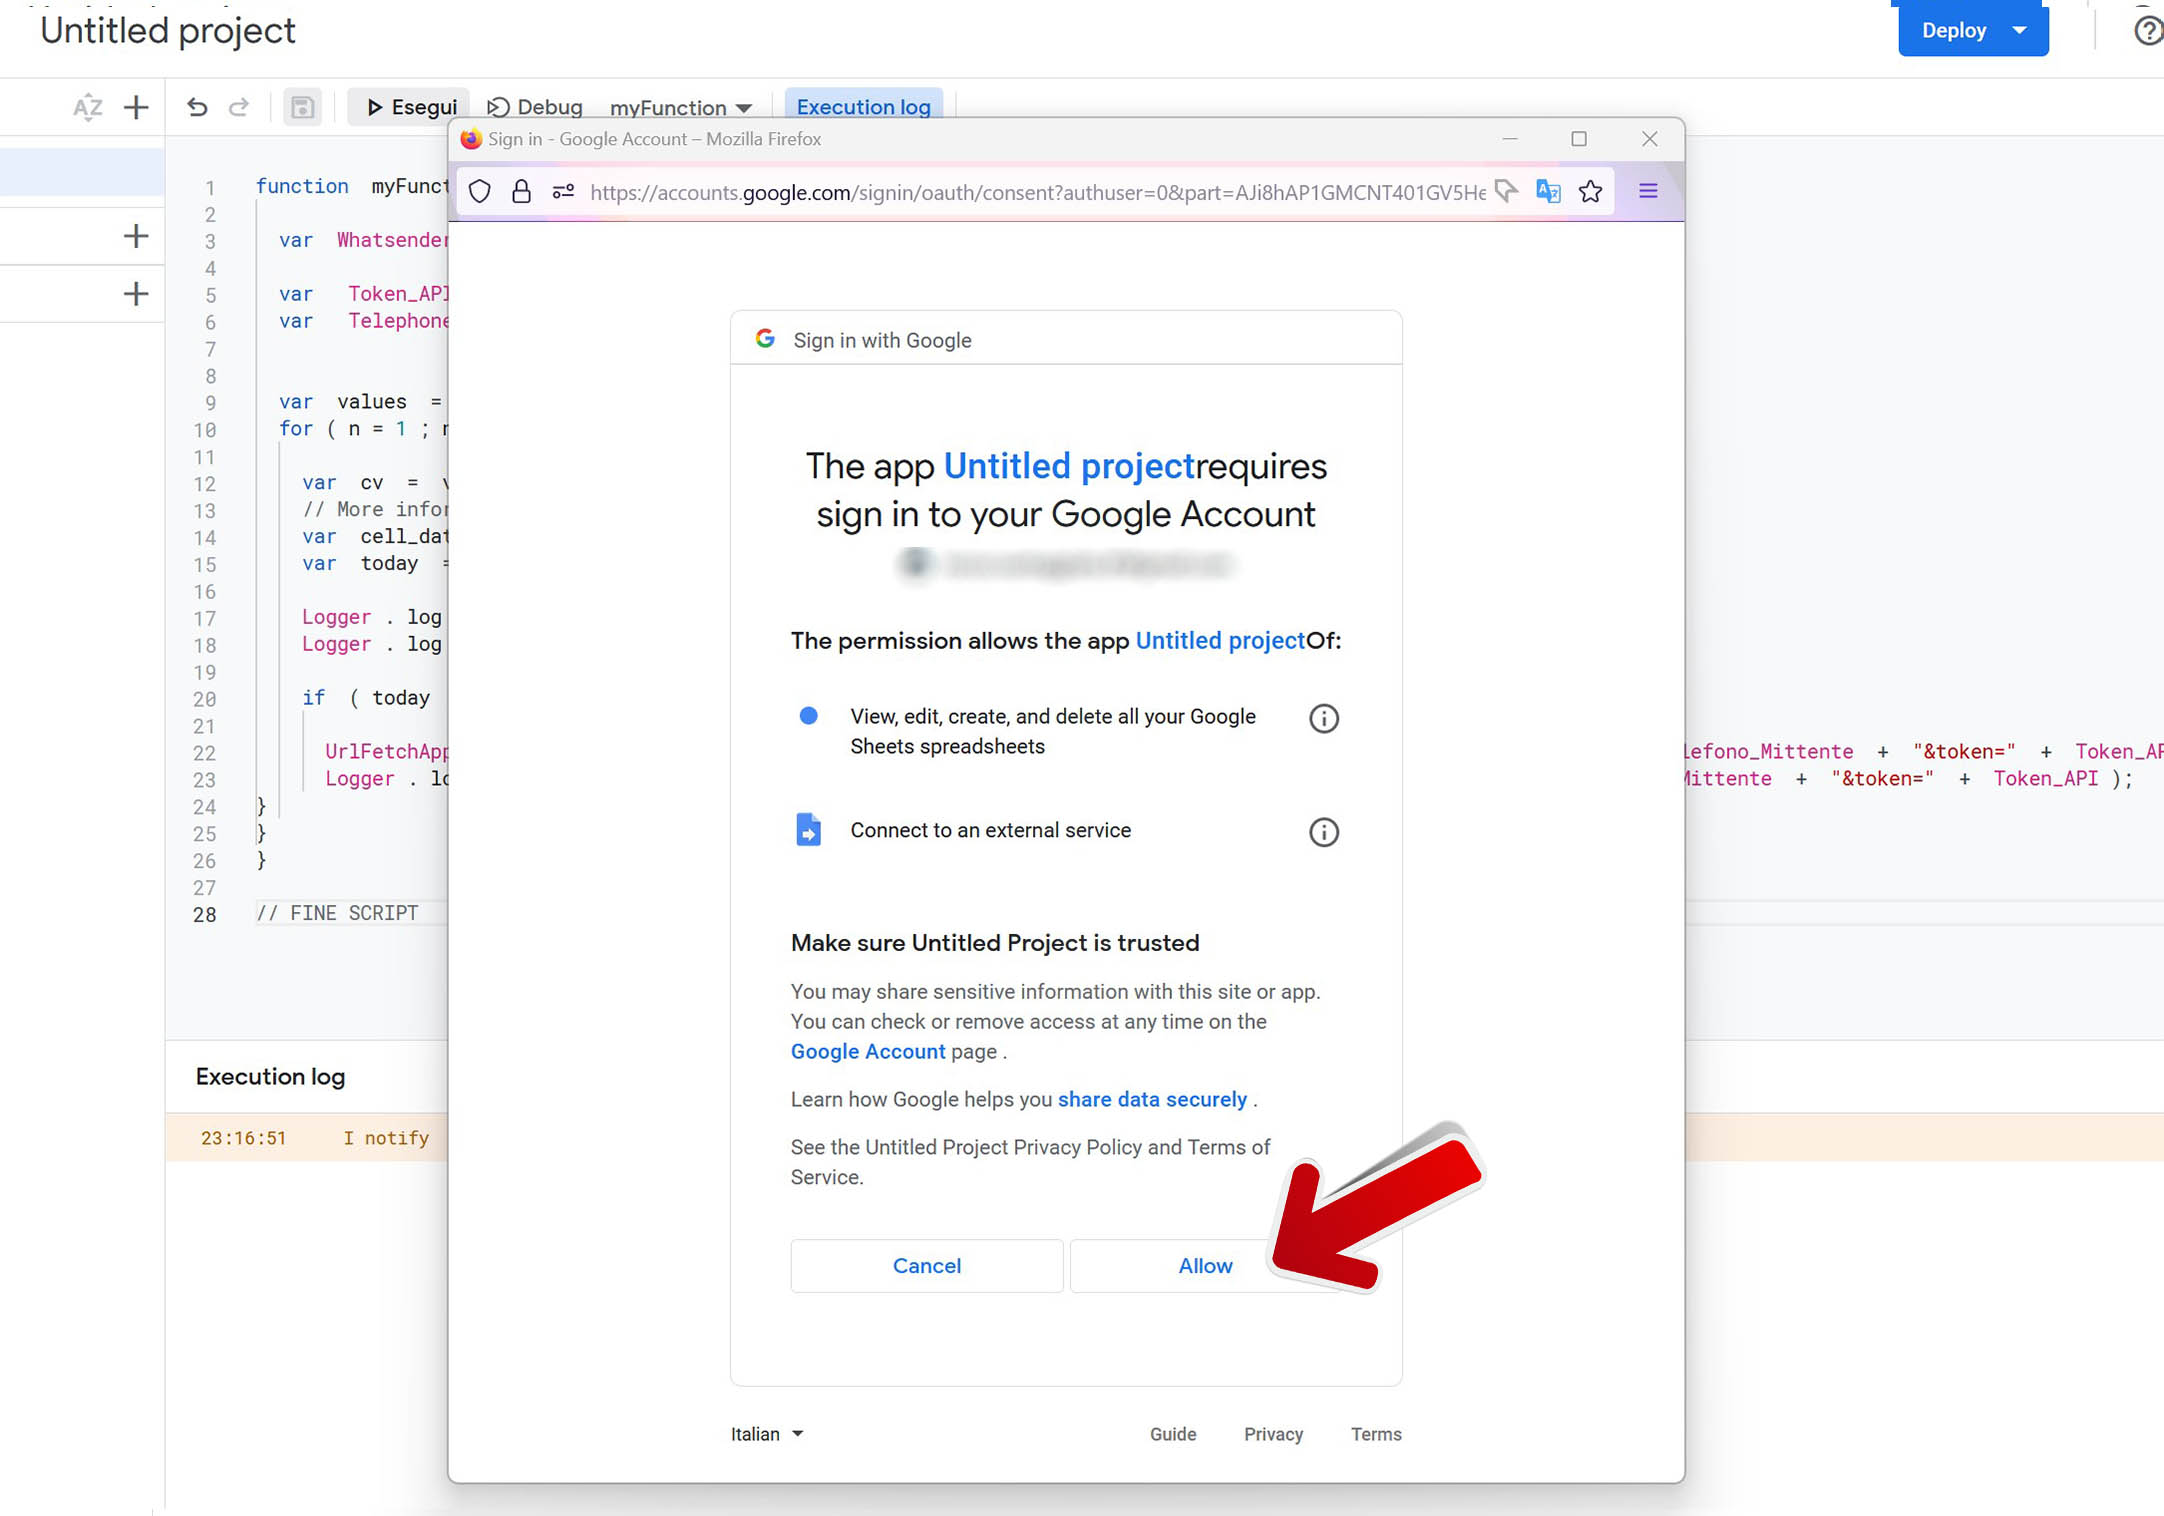Click the translate page icon
The height and width of the screenshot is (1516, 2164).
(1548, 190)
